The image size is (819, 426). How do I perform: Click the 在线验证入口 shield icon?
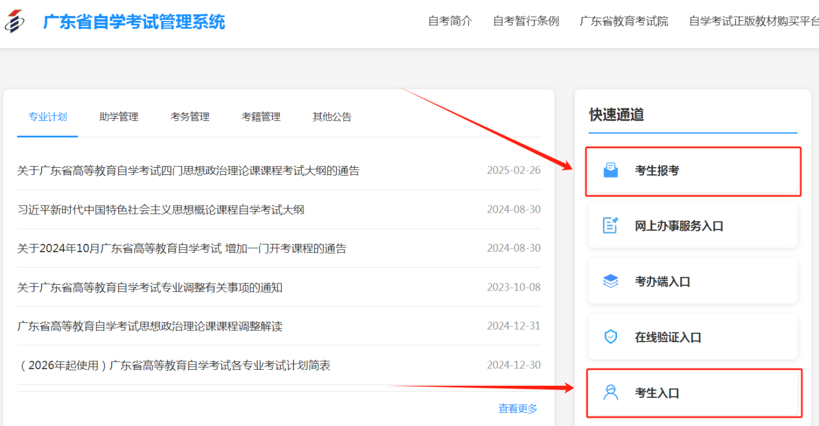610,337
